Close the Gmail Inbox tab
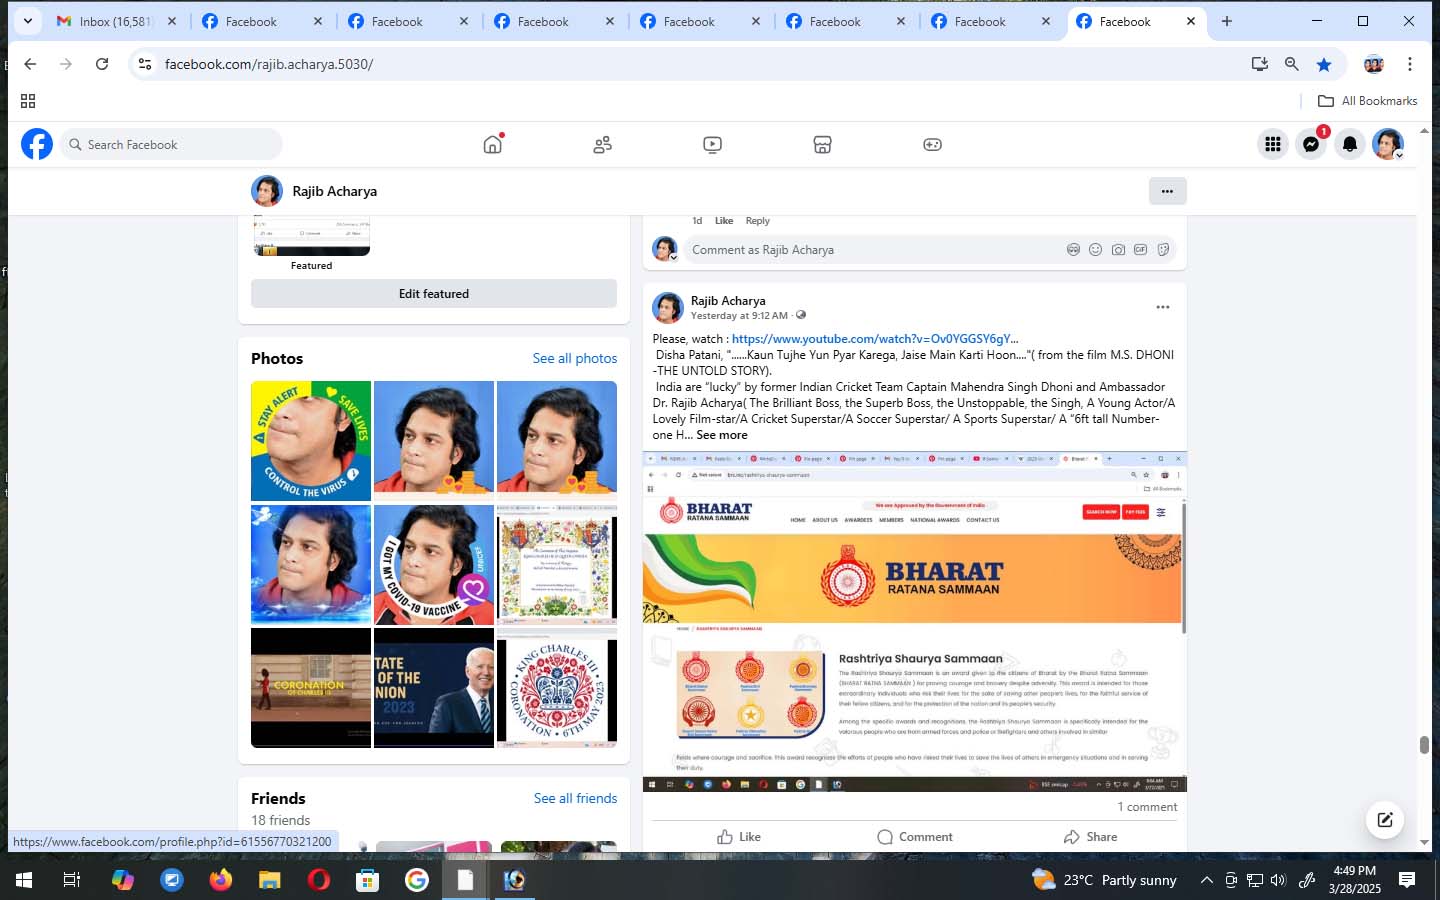This screenshot has width=1440, height=900. [x=172, y=21]
